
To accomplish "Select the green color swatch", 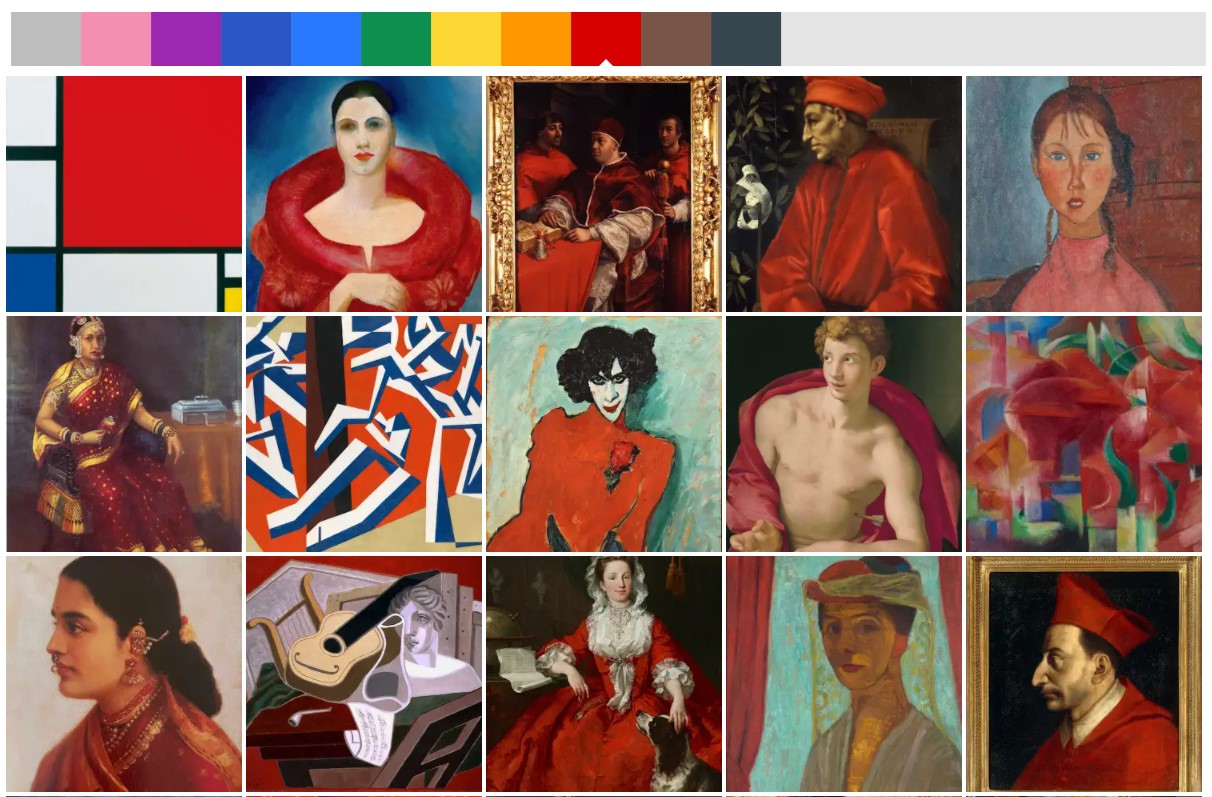I will click(x=396, y=39).
